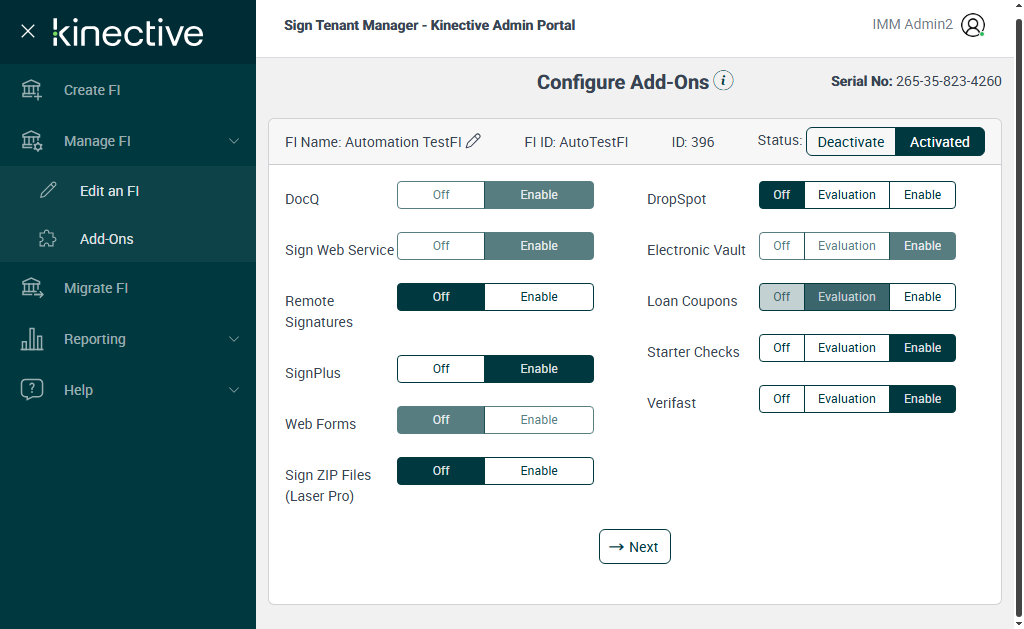1024x629 pixels.
Task: Click the Sign Tenant Manager page title
Action: pyautogui.click(x=430, y=25)
